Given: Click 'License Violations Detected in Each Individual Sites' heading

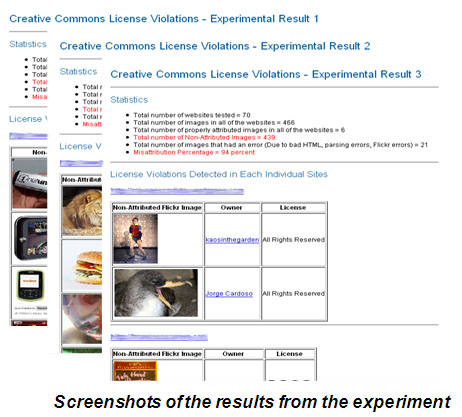Looking at the screenshot, I should click(x=219, y=174).
